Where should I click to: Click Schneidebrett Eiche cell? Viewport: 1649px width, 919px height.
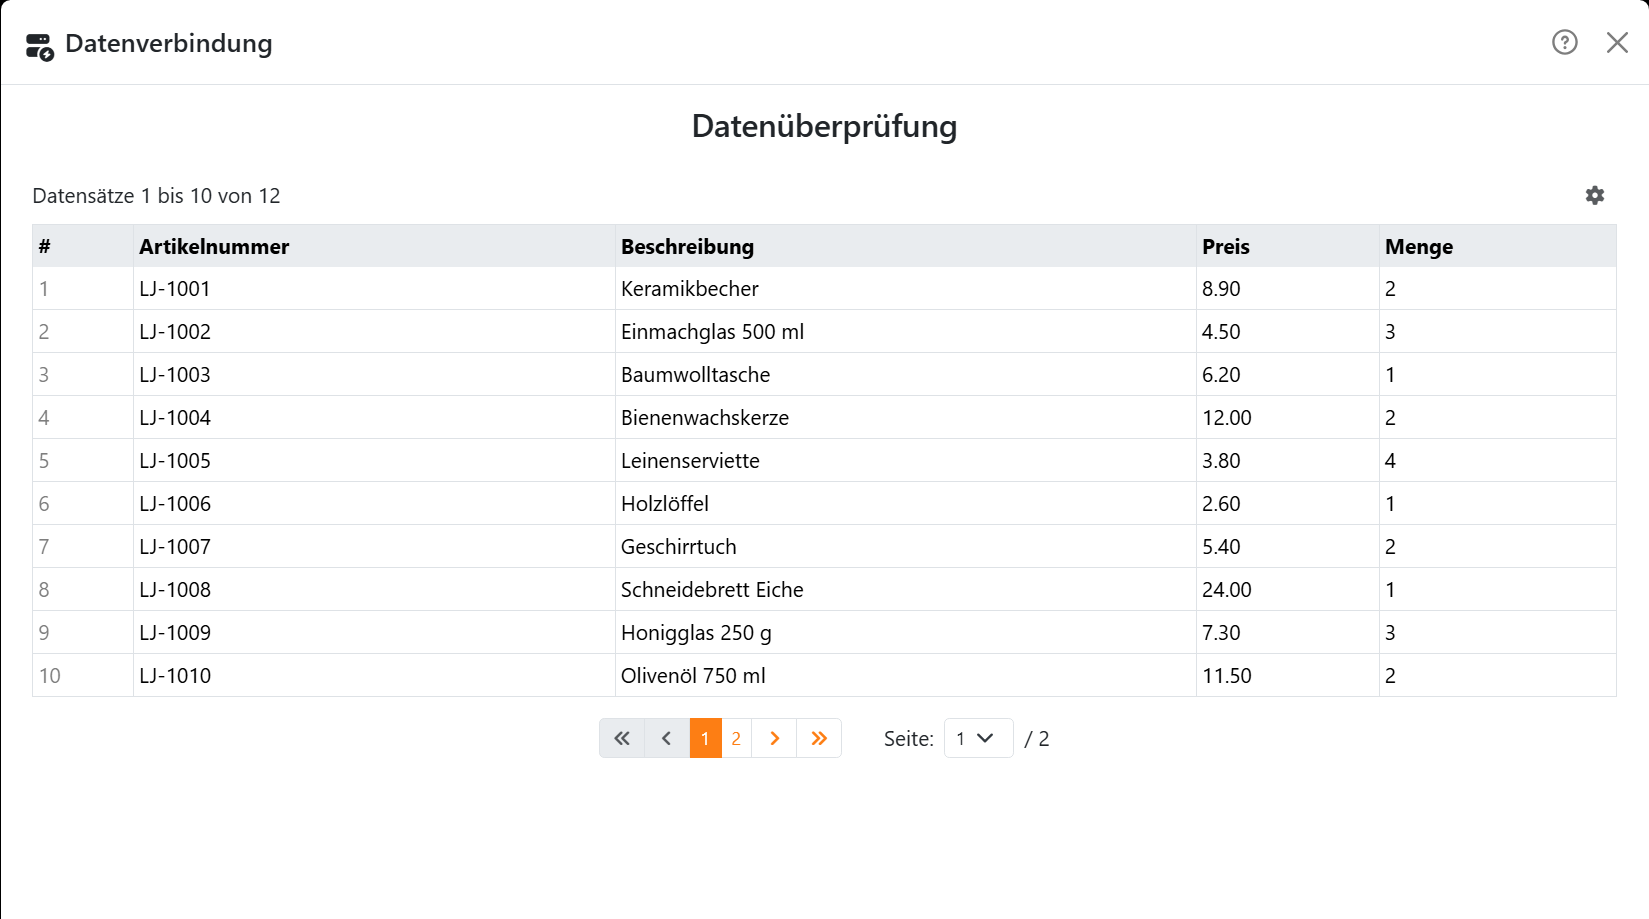point(906,590)
